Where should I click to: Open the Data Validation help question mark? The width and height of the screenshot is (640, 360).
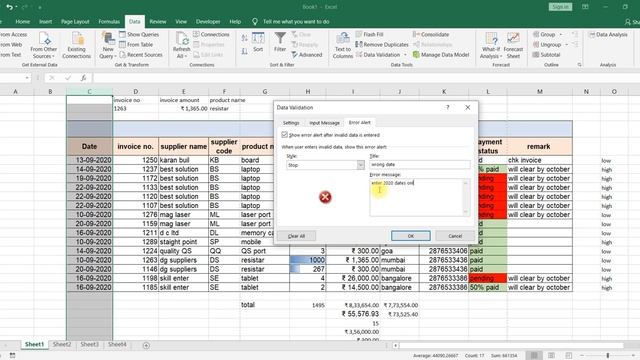[447, 107]
